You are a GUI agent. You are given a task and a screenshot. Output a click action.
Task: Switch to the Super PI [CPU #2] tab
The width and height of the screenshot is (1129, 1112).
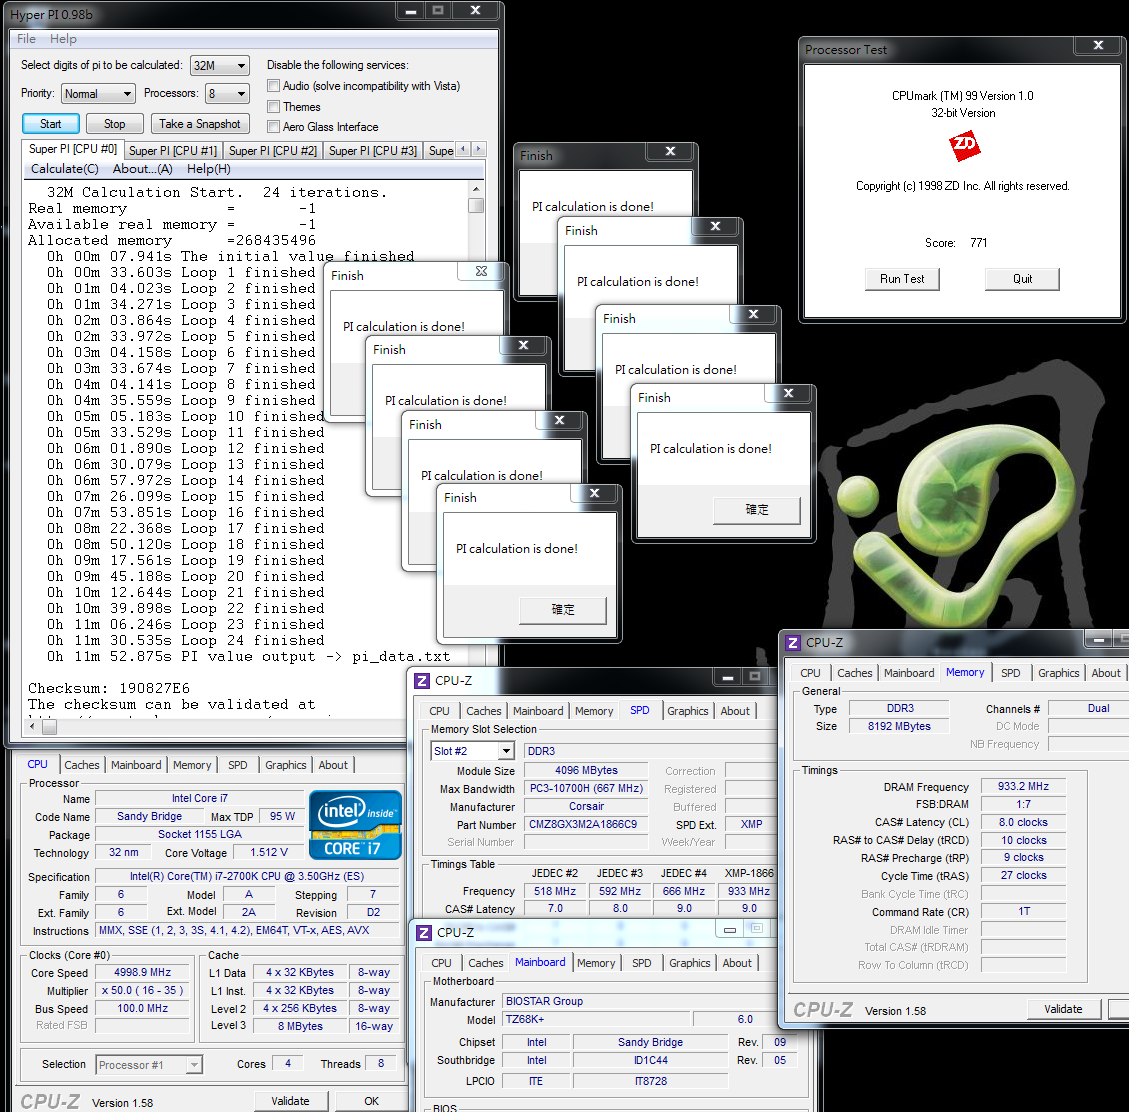pos(273,151)
